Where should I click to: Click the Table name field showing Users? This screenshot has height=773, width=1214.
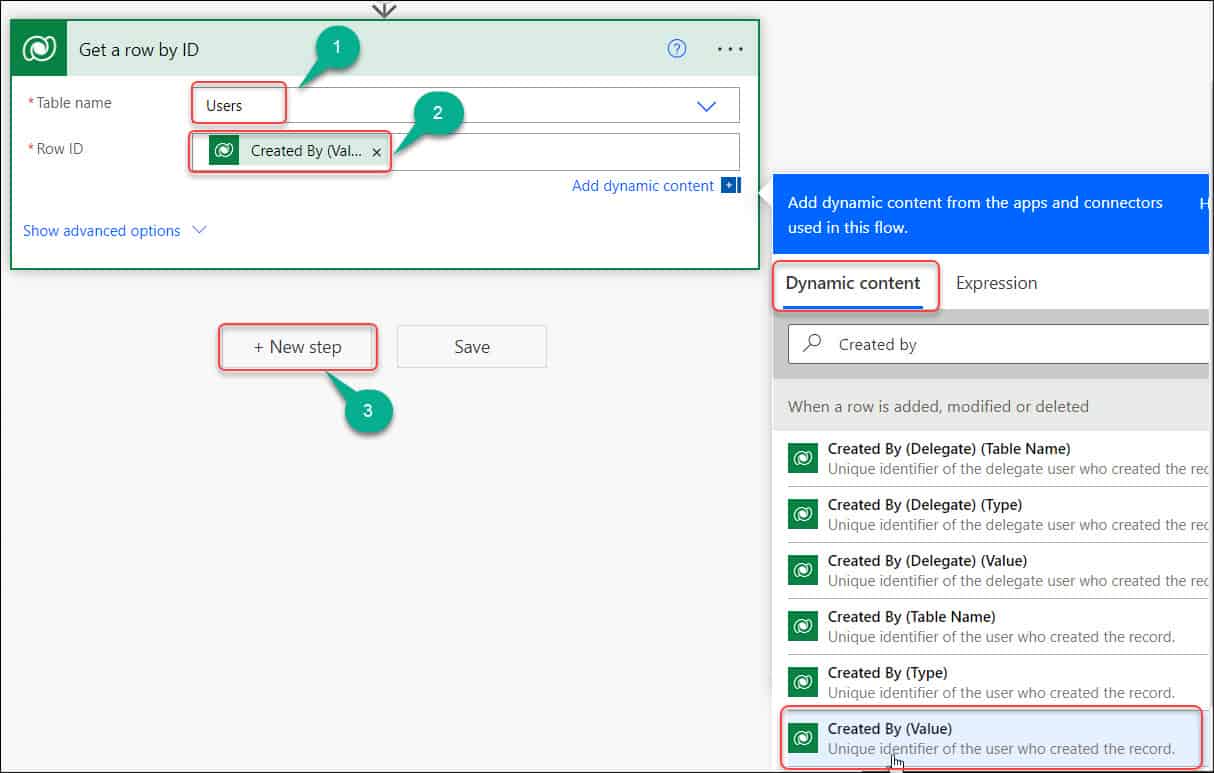[466, 105]
